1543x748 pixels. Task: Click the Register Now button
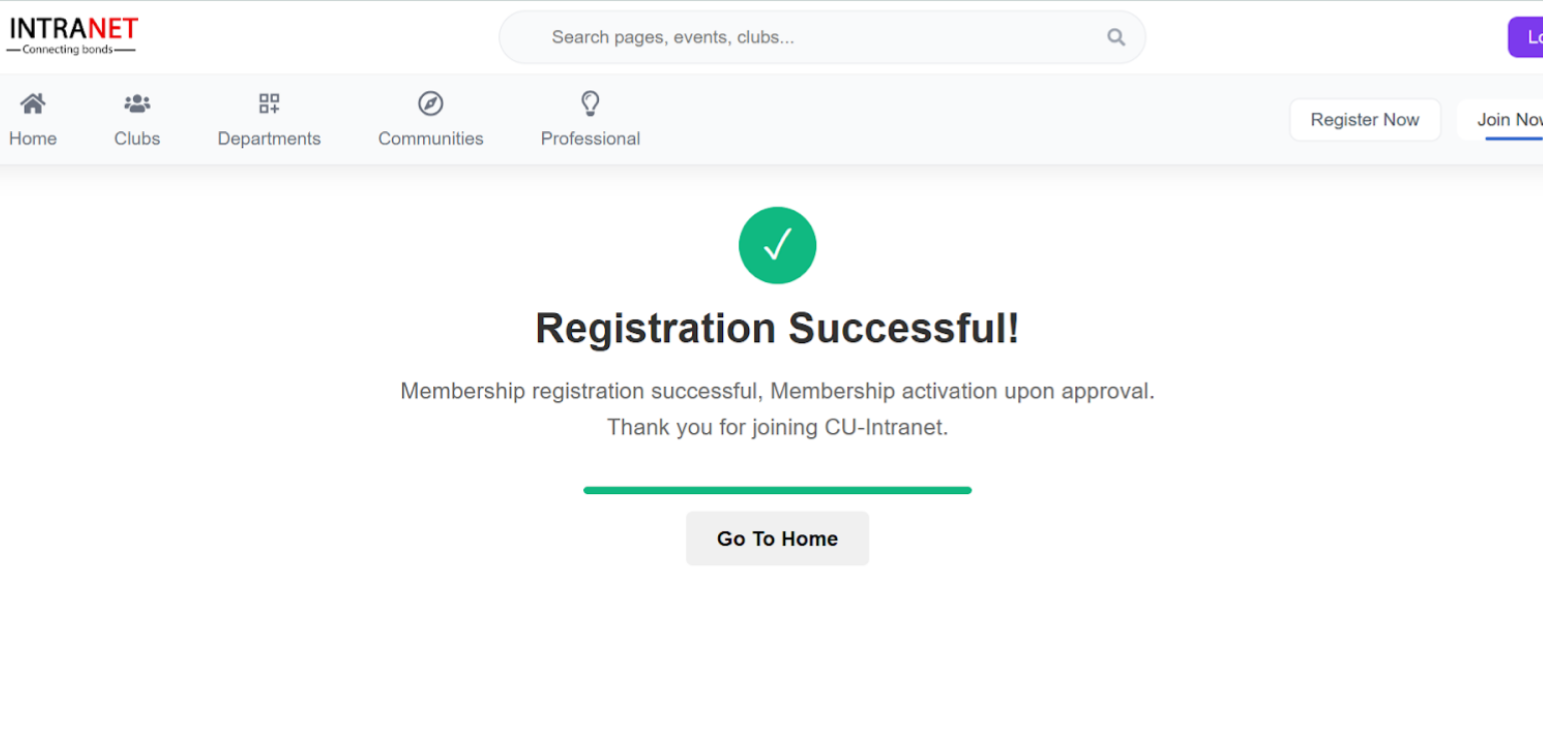[x=1364, y=119]
